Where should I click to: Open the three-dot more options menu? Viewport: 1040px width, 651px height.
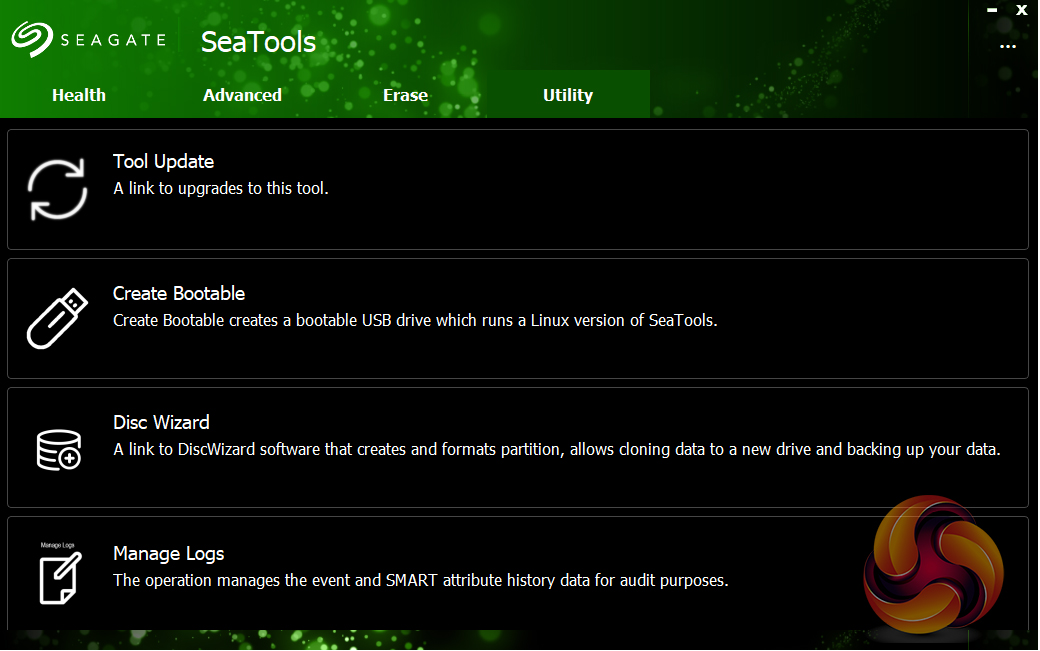(1007, 46)
